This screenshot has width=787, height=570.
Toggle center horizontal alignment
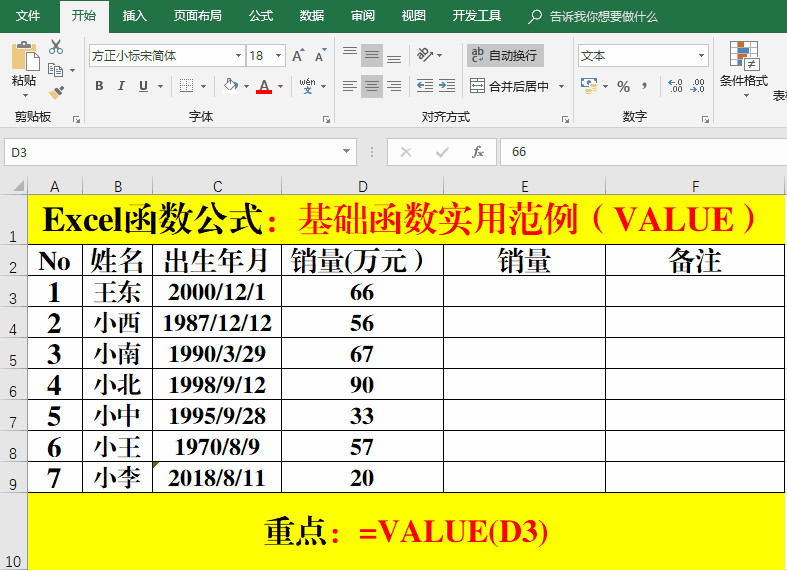[x=372, y=86]
